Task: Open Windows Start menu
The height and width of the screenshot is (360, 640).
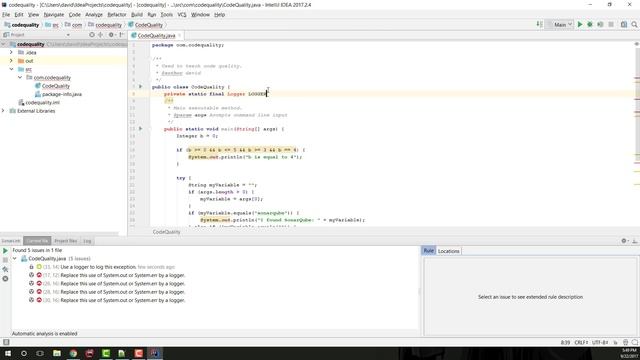Action: [8, 353]
